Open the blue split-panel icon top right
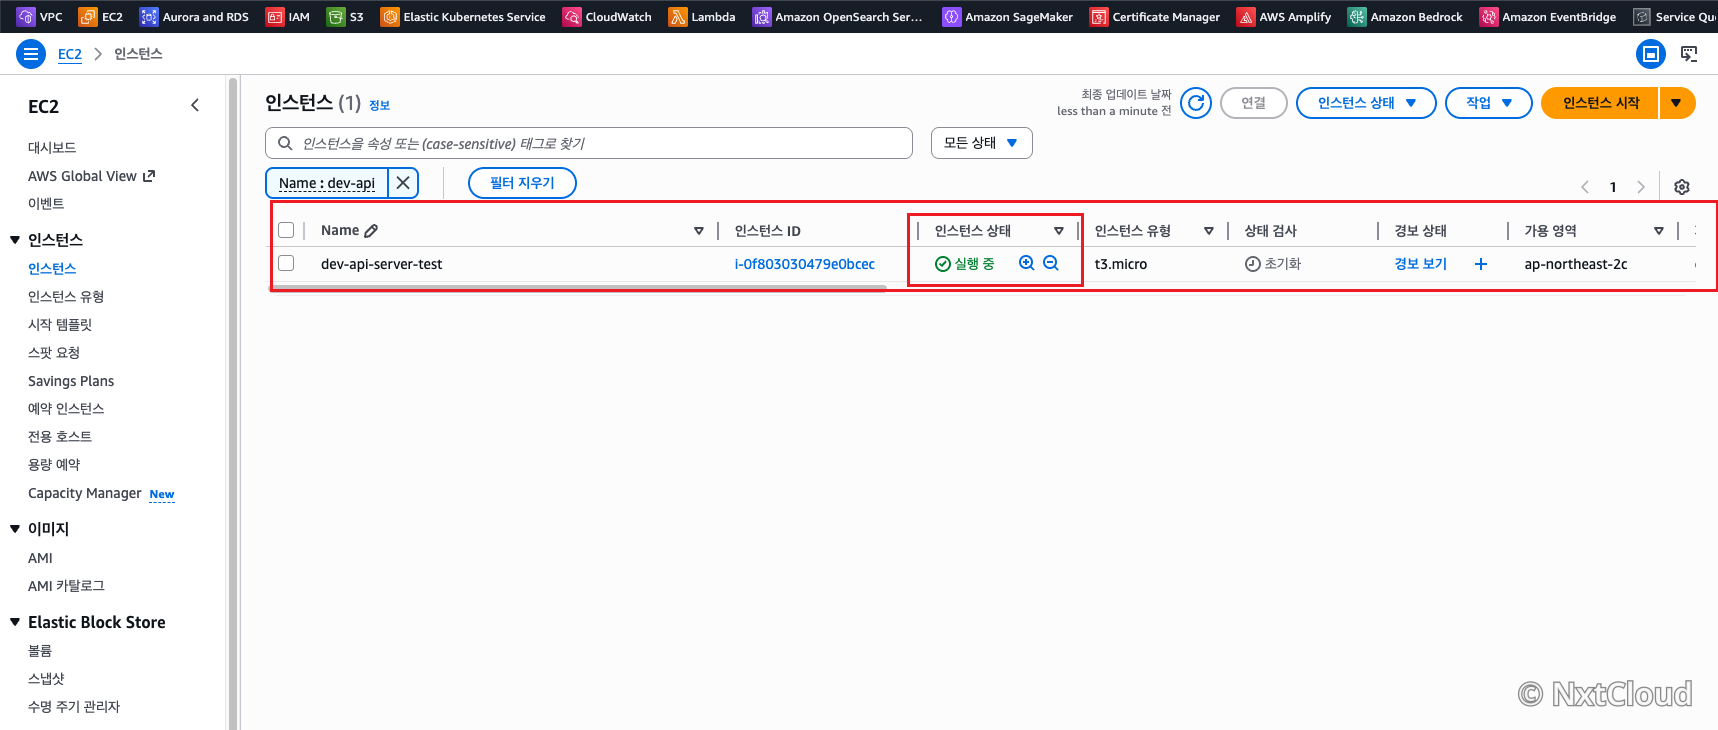This screenshot has height=730, width=1718. [1651, 54]
